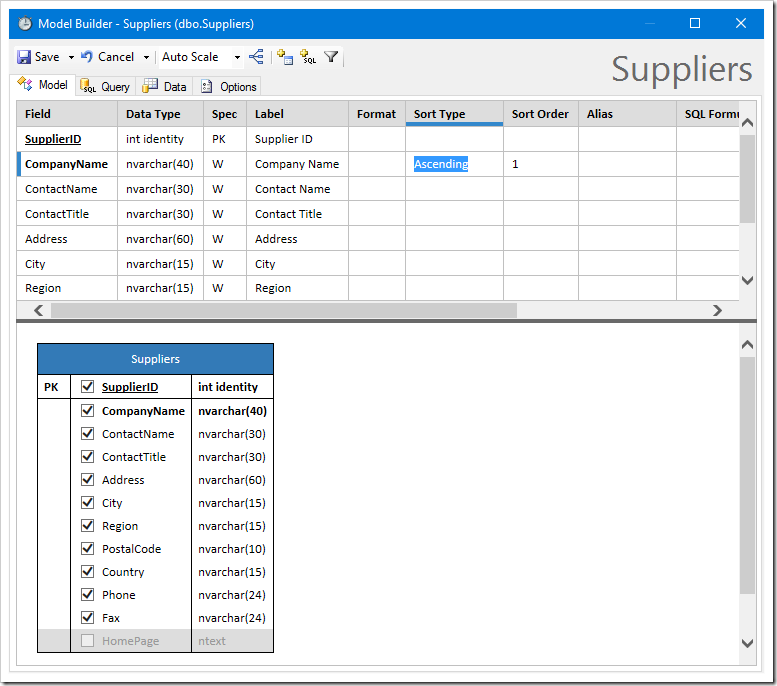Uncheck the SupplierID checkbox in diagram
777x686 pixels.
click(88, 386)
